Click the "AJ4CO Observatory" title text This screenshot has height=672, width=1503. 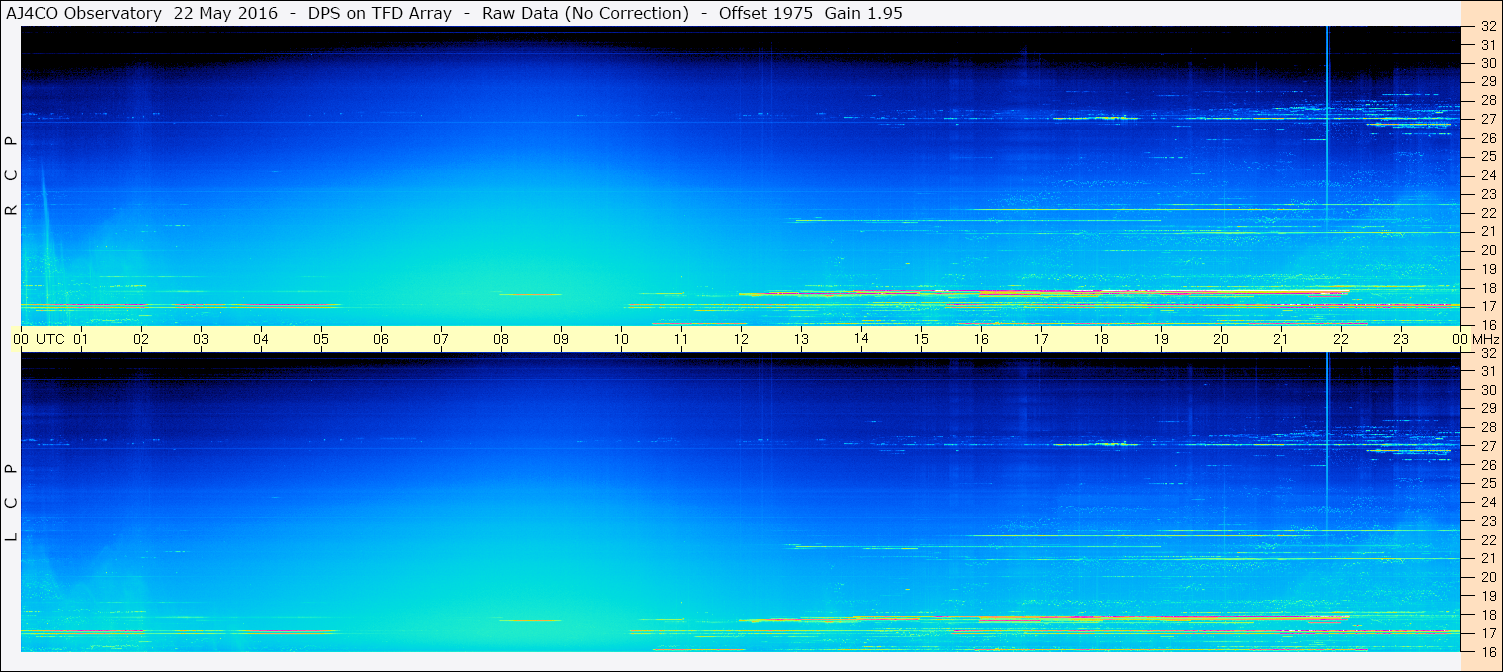tap(85, 13)
